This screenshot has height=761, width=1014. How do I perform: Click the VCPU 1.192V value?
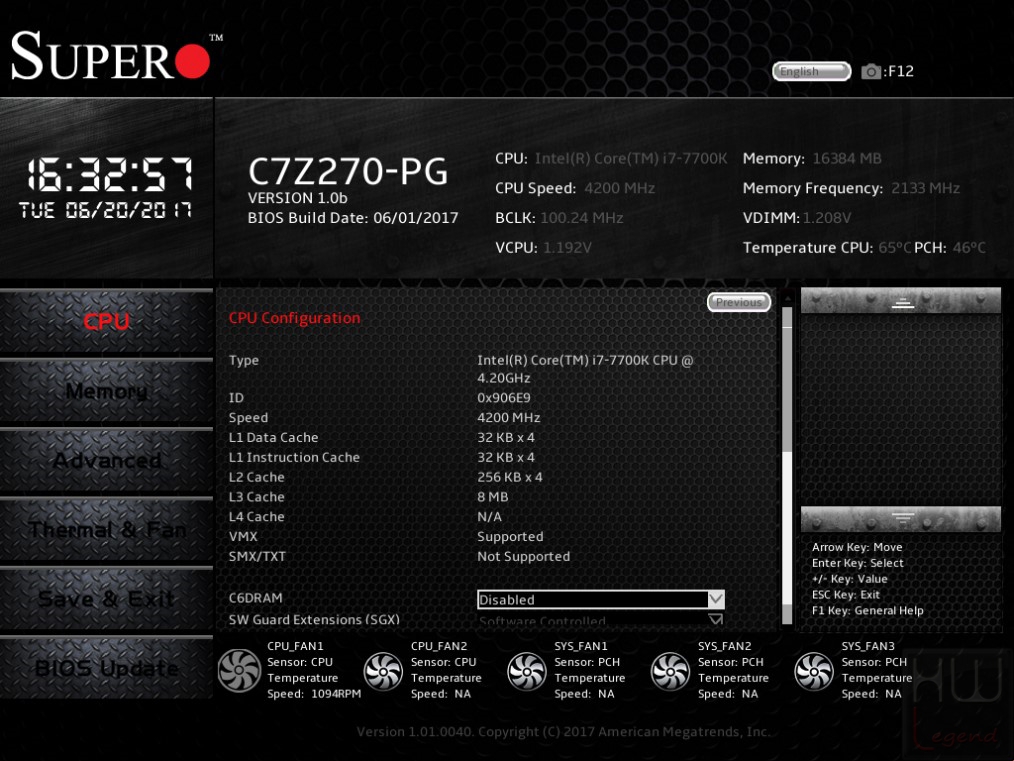pyautogui.click(x=567, y=248)
